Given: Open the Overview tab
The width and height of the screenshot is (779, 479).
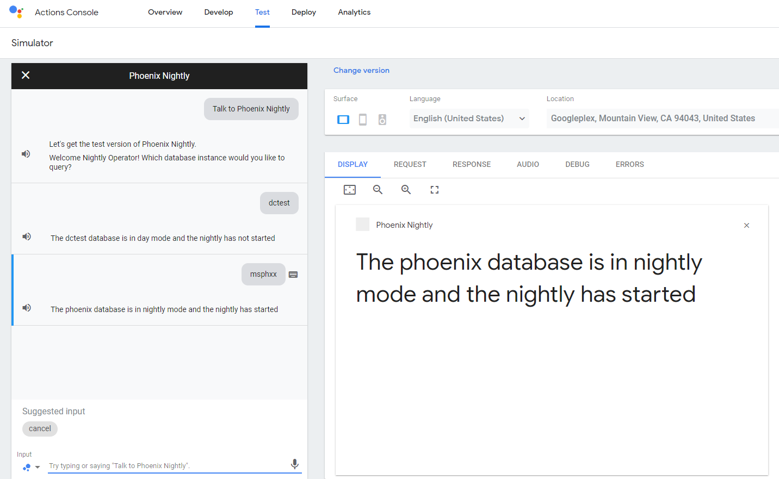Looking at the screenshot, I should click(165, 12).
